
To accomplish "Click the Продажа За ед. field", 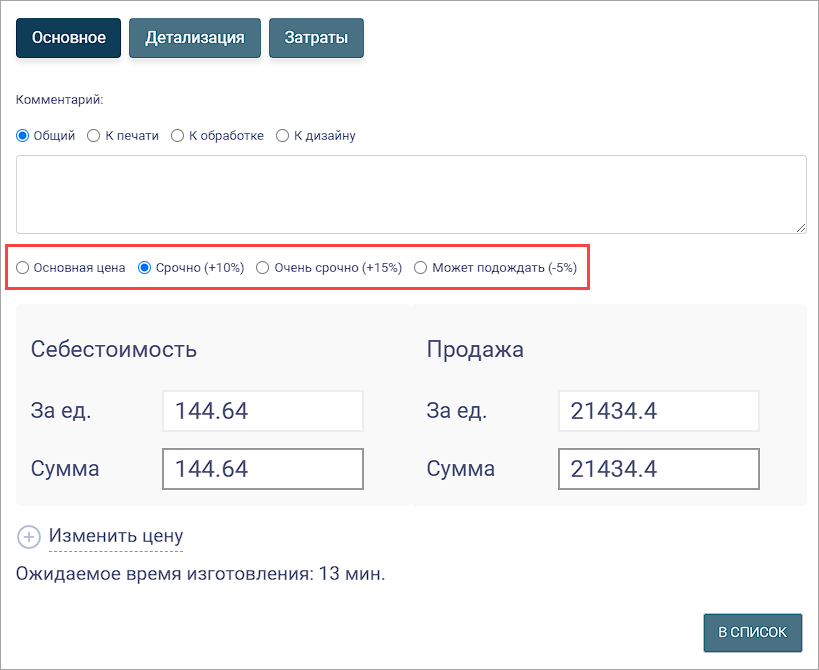I will (659, 411).
